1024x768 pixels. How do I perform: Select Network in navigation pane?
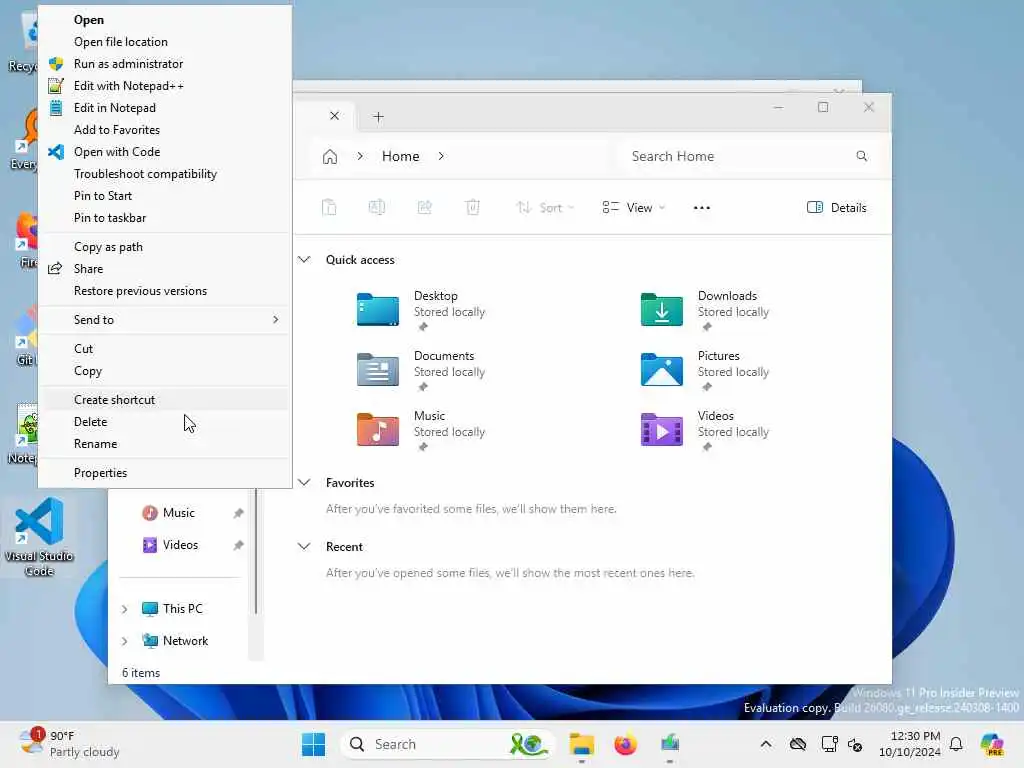click(x=185, y=641)
